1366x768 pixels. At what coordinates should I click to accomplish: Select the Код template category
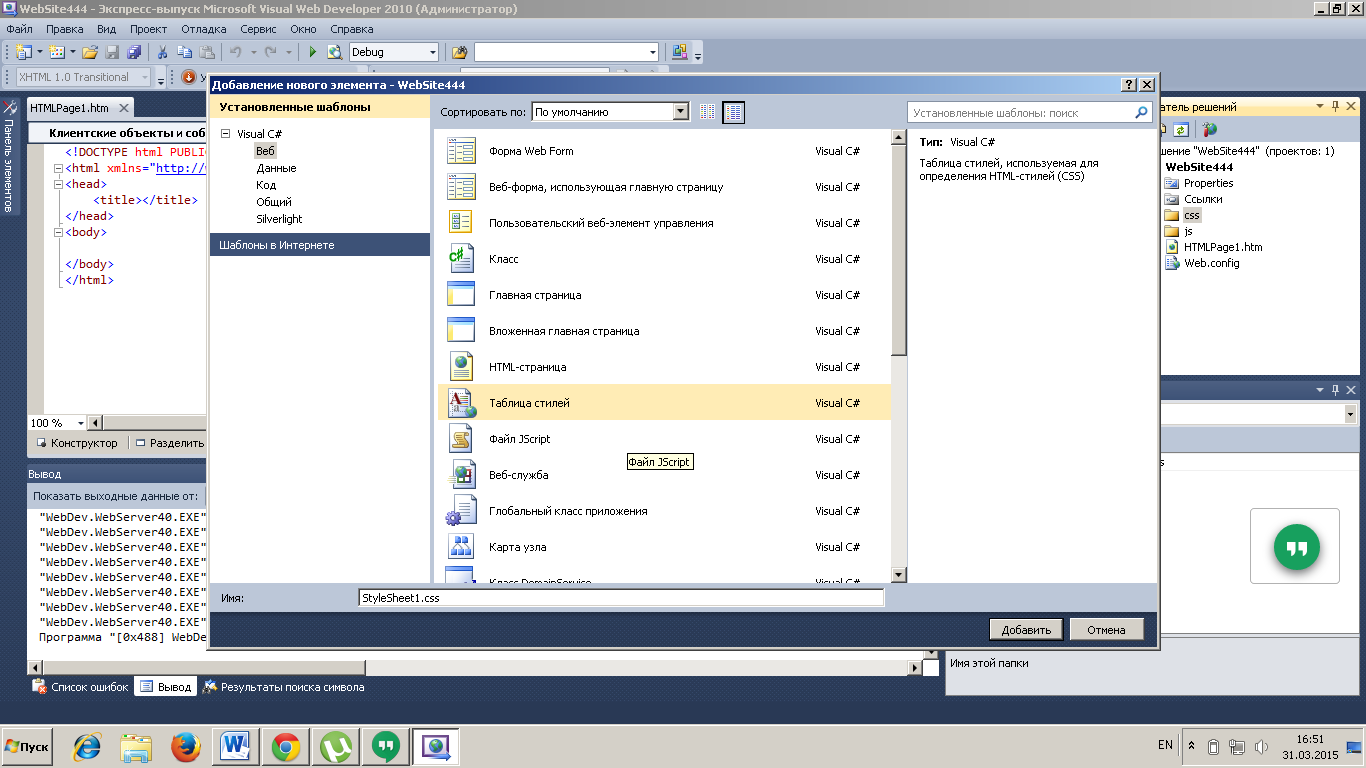point(266,185)
